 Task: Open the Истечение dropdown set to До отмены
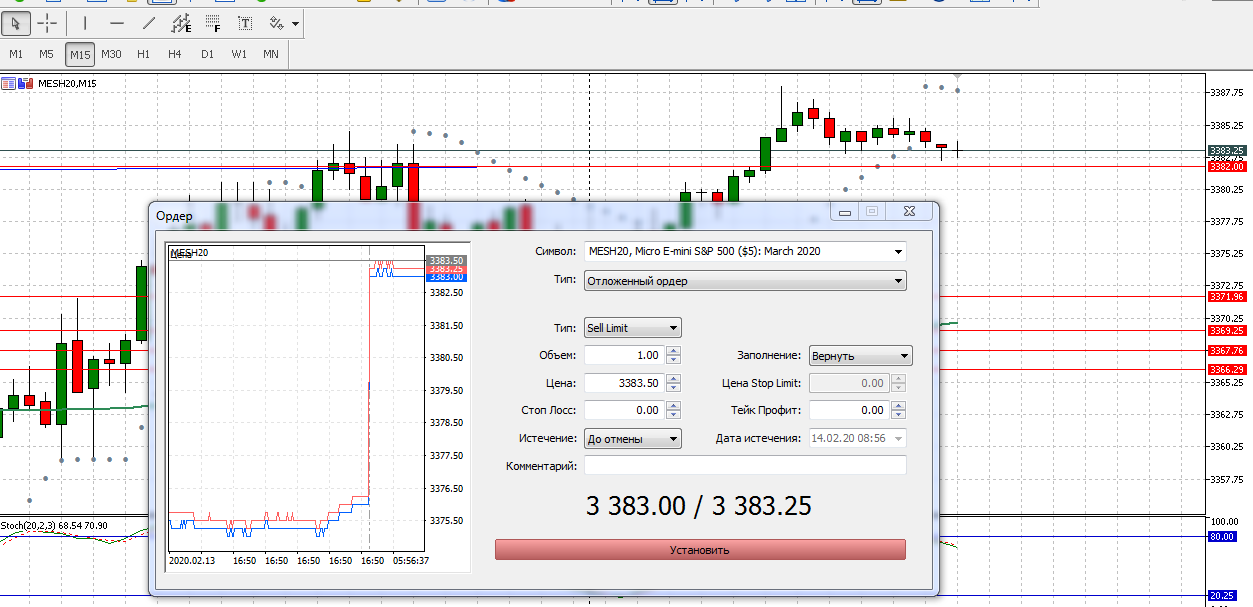click(x=632, y=438)
